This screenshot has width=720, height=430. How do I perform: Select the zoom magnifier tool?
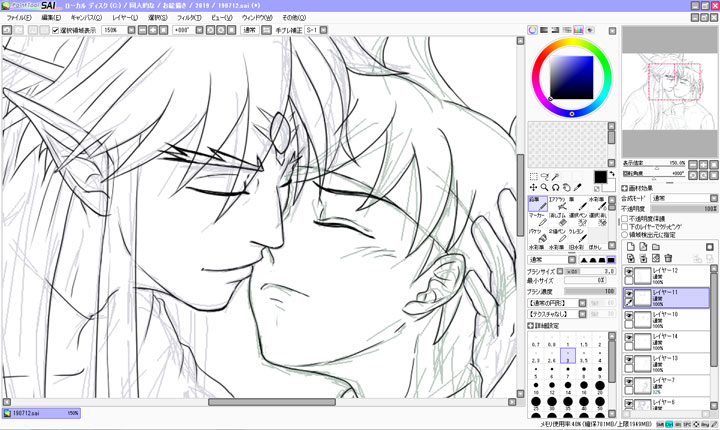[545, 187]
